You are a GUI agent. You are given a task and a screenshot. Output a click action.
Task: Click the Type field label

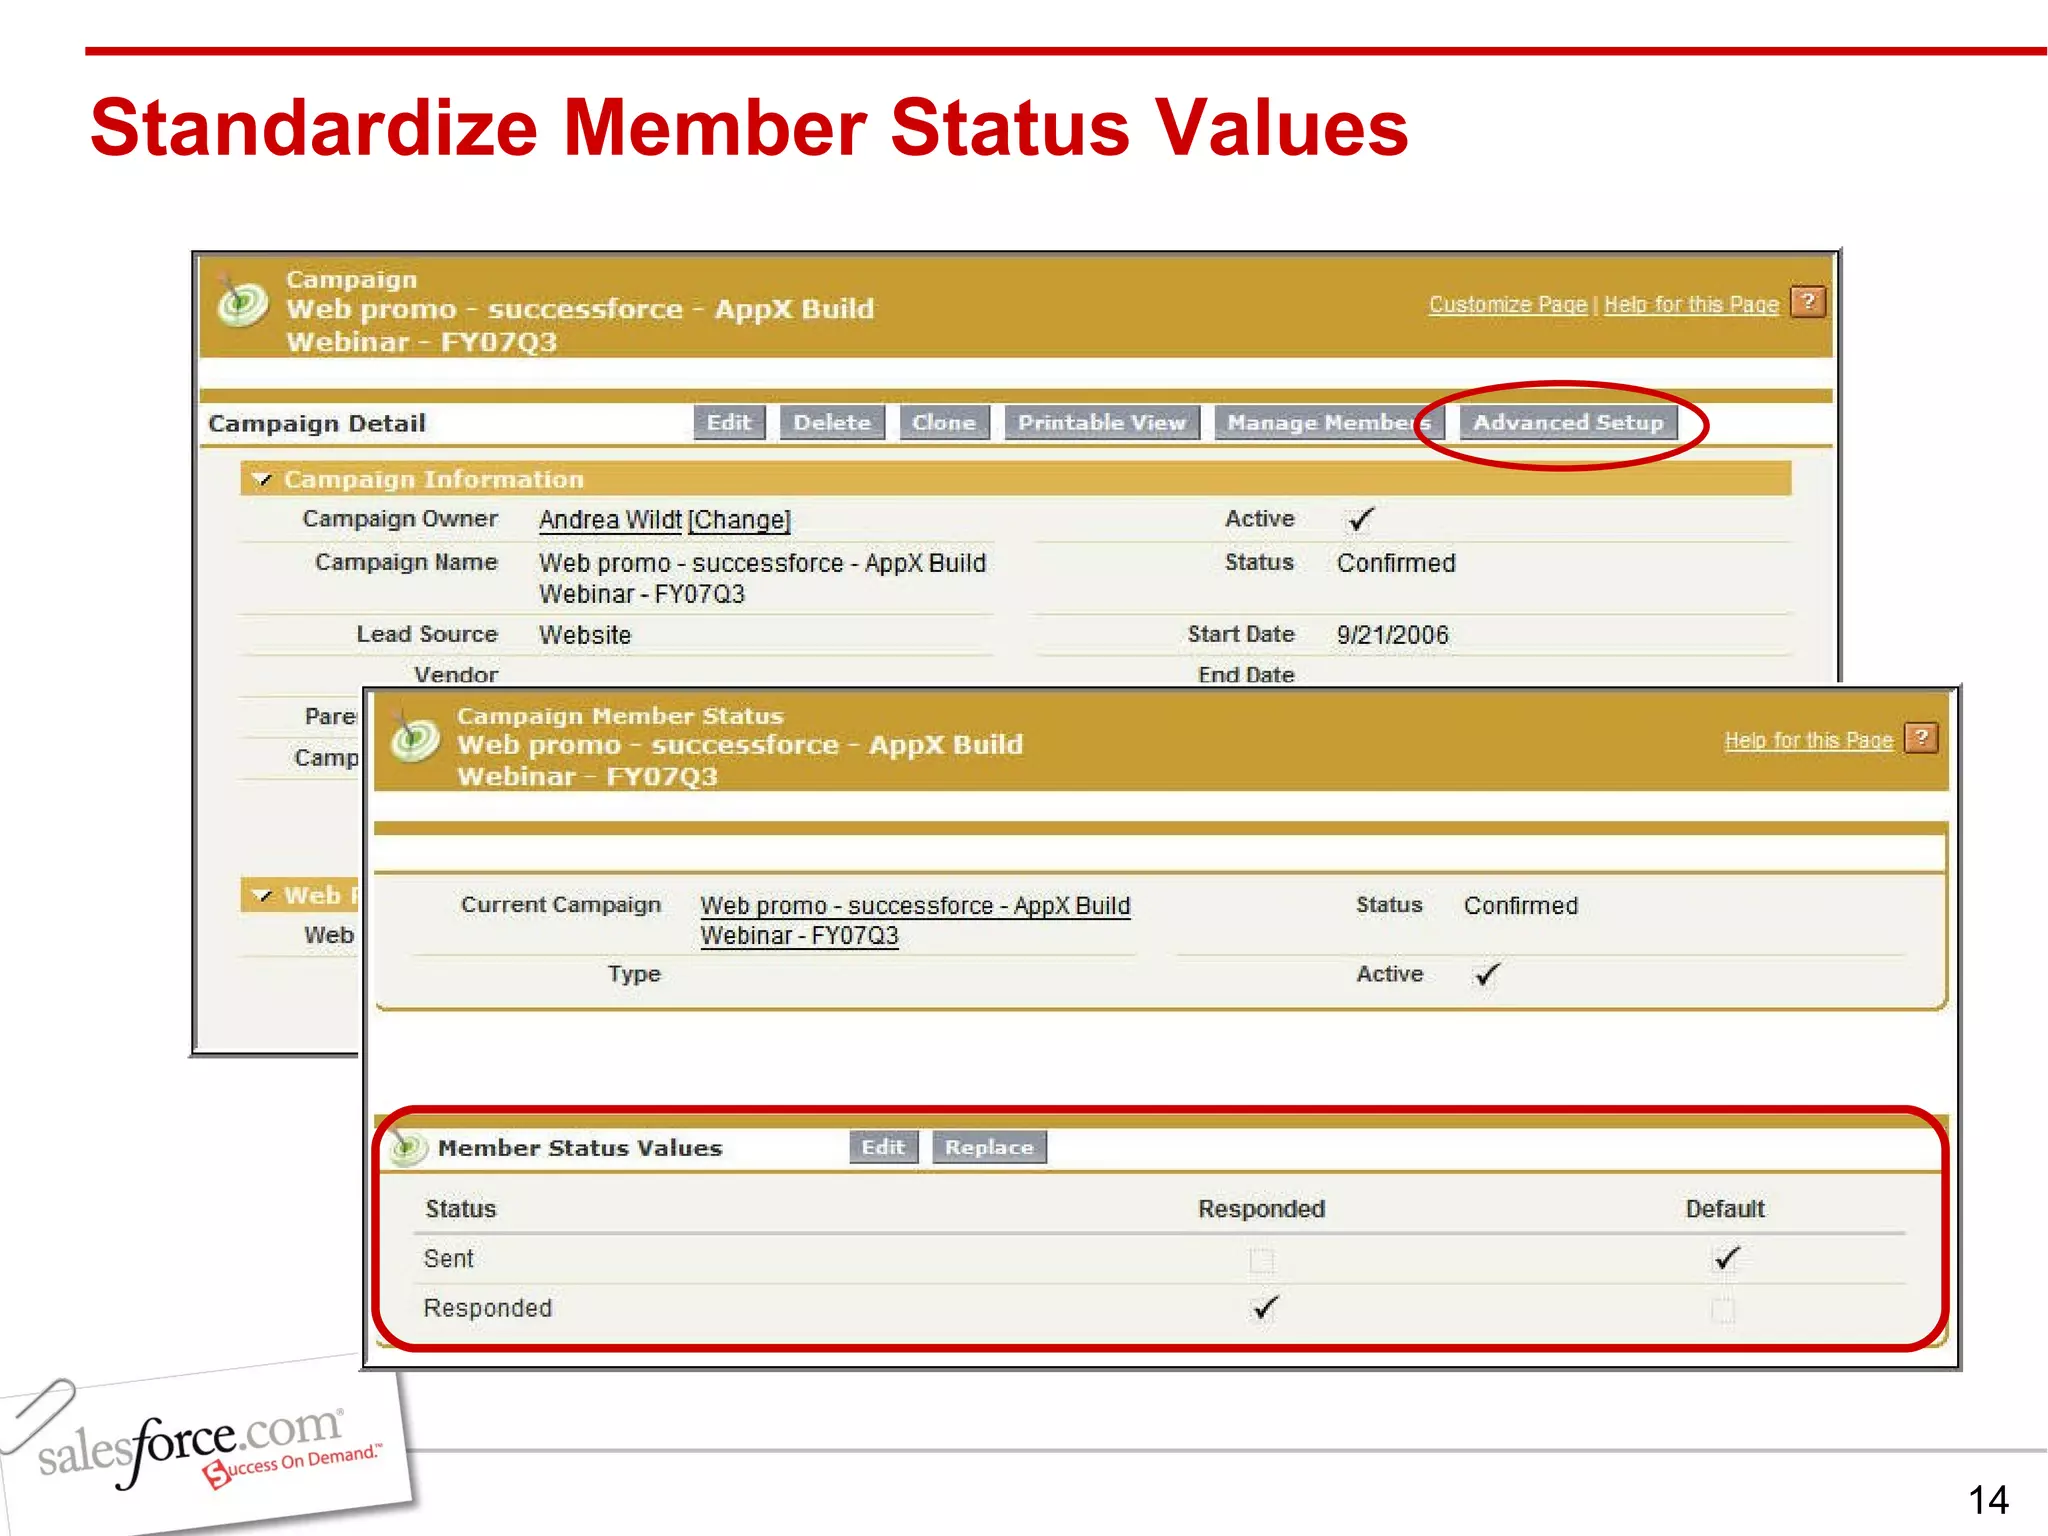(x=634, y=974)
